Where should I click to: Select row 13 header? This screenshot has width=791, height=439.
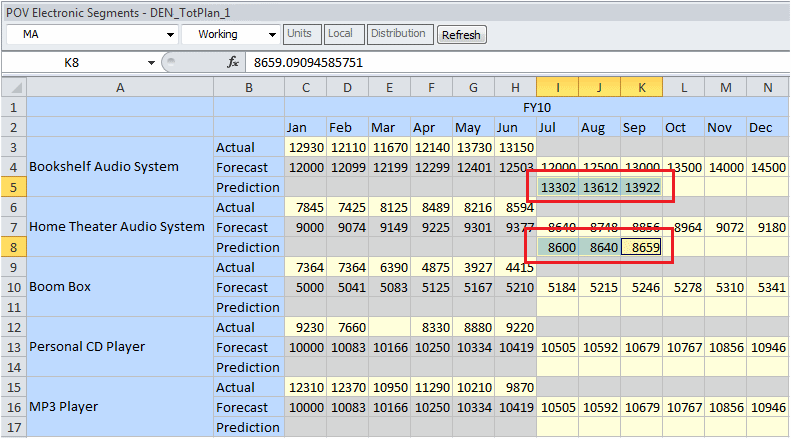click(x=14, y=347)
